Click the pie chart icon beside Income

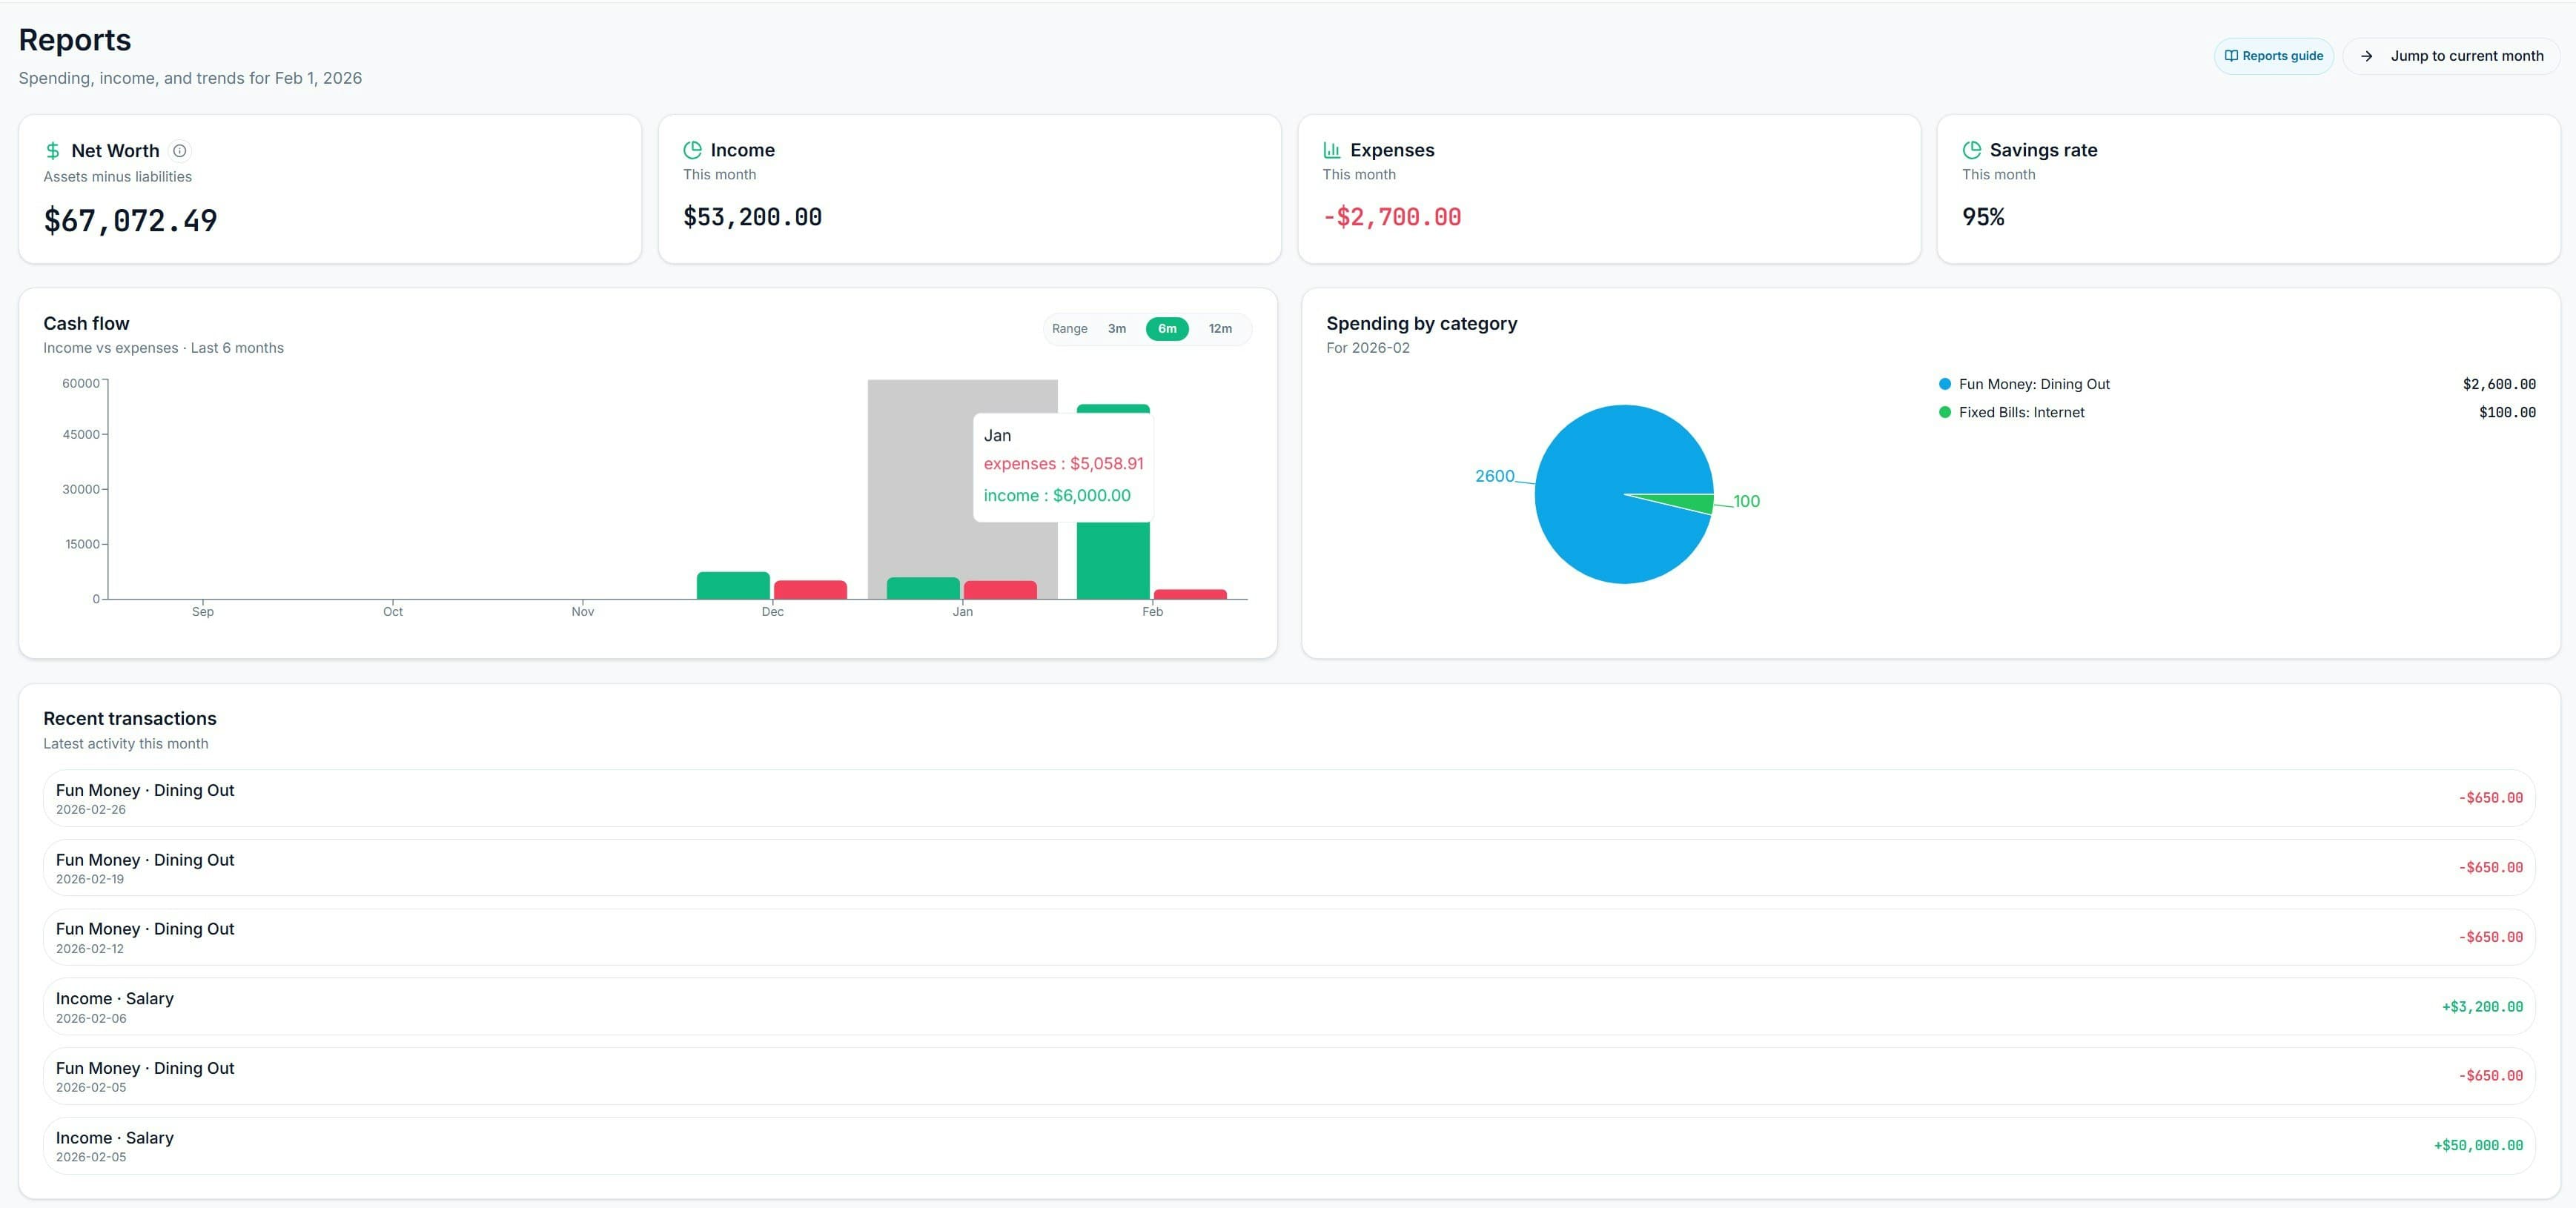692,149
